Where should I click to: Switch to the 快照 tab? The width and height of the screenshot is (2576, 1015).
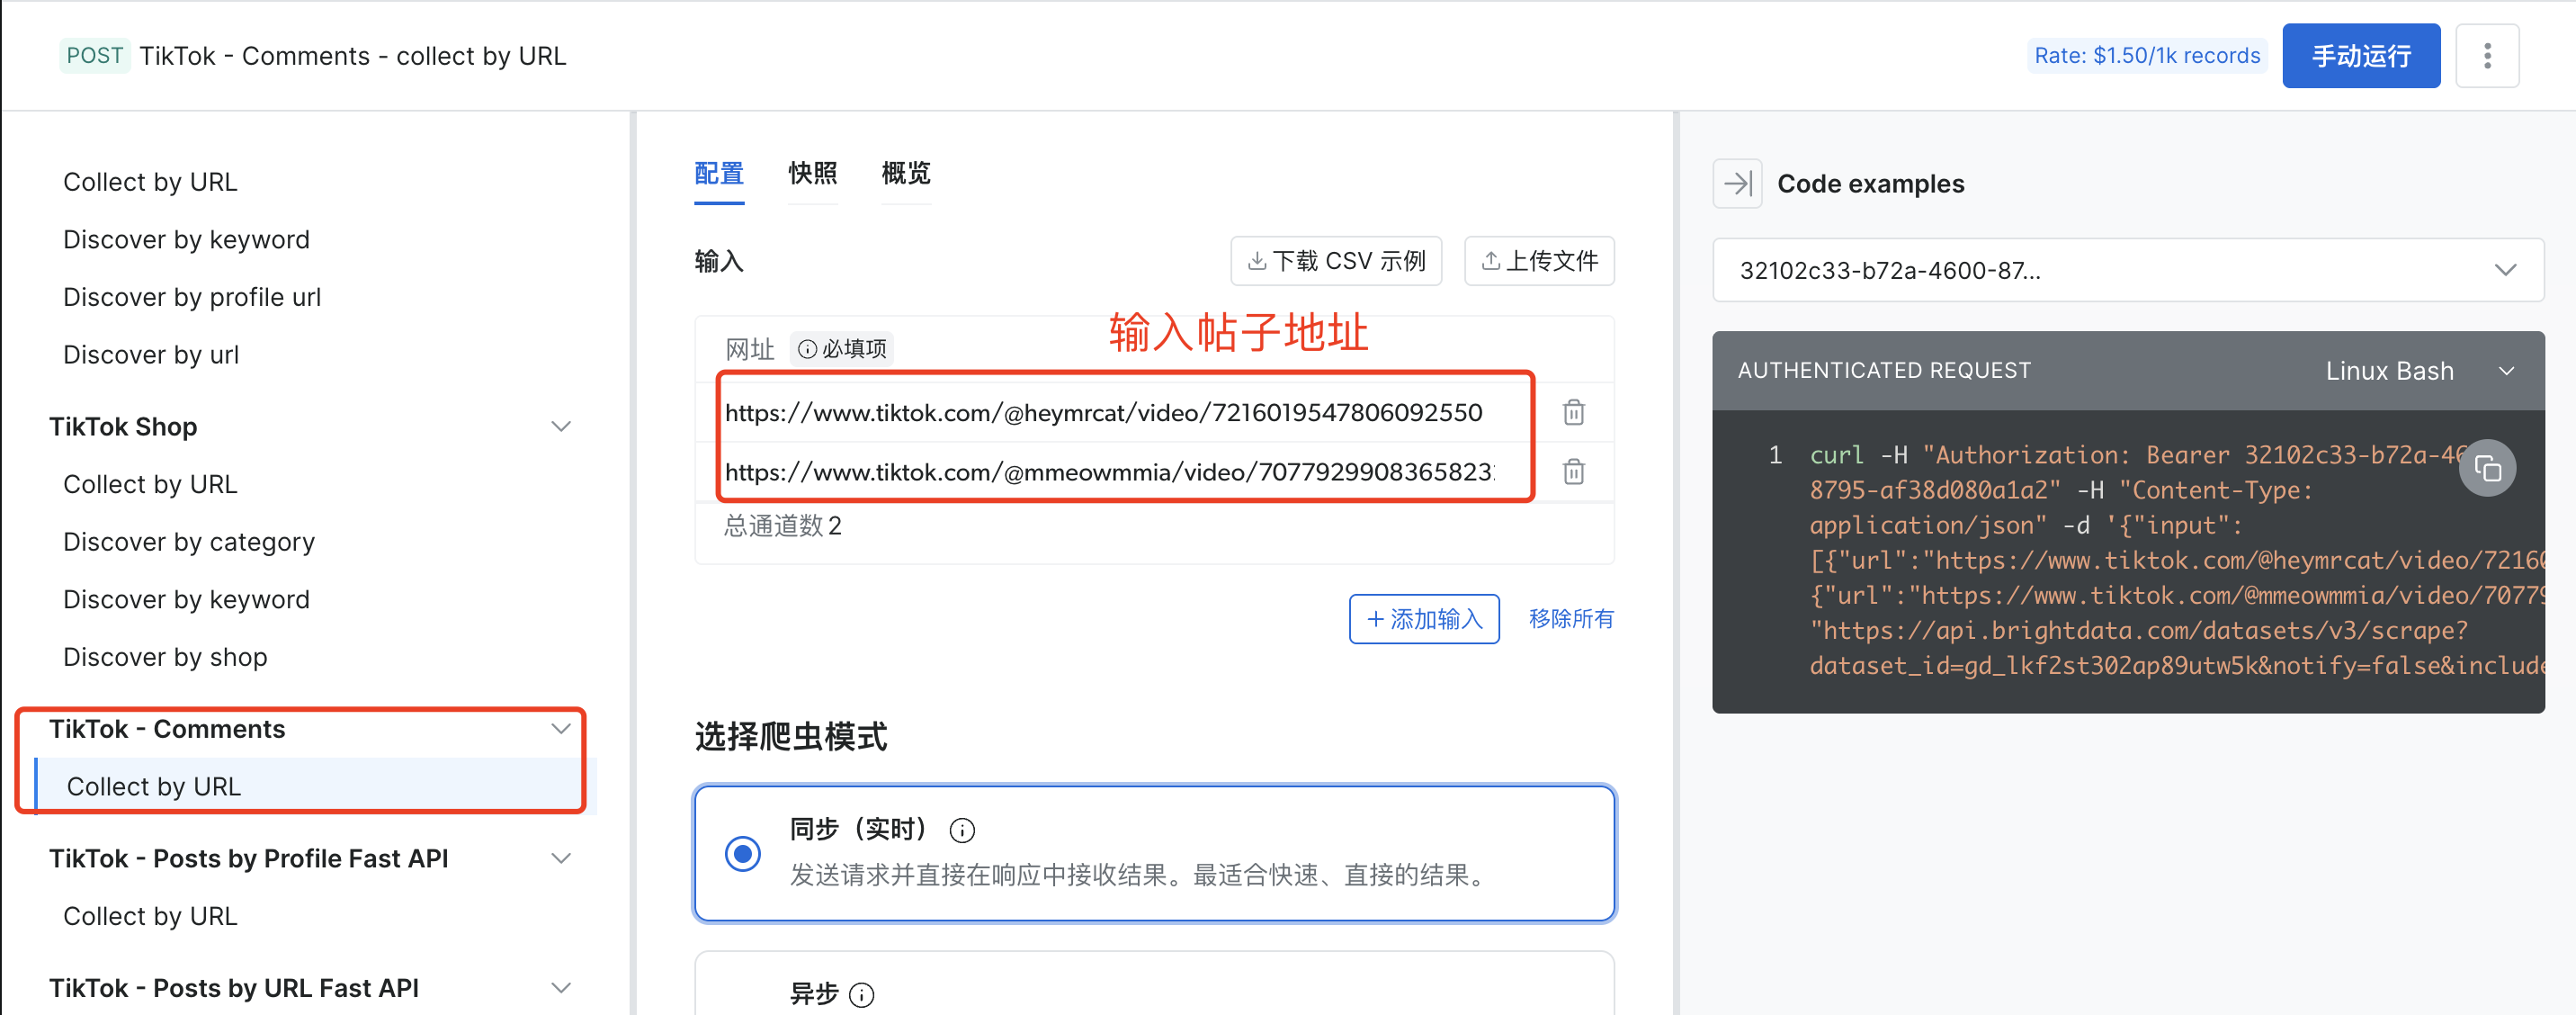click(812, 174)
